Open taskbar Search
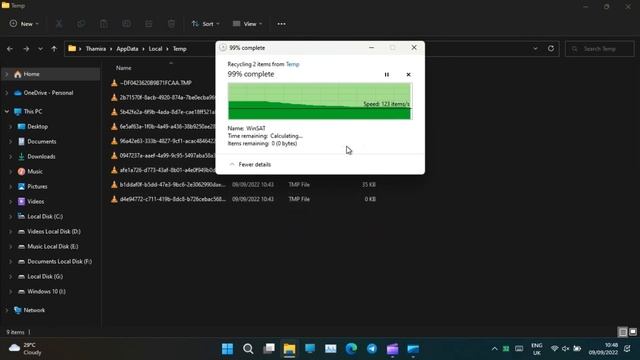The image size is (640, 360). (248, 349)
